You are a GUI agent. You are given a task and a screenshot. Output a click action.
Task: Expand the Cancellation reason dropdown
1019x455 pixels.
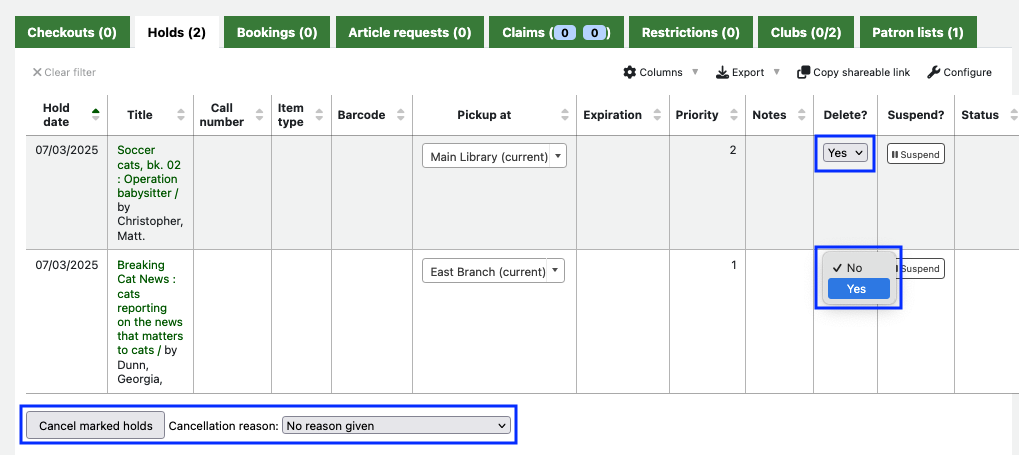point(396,426)
